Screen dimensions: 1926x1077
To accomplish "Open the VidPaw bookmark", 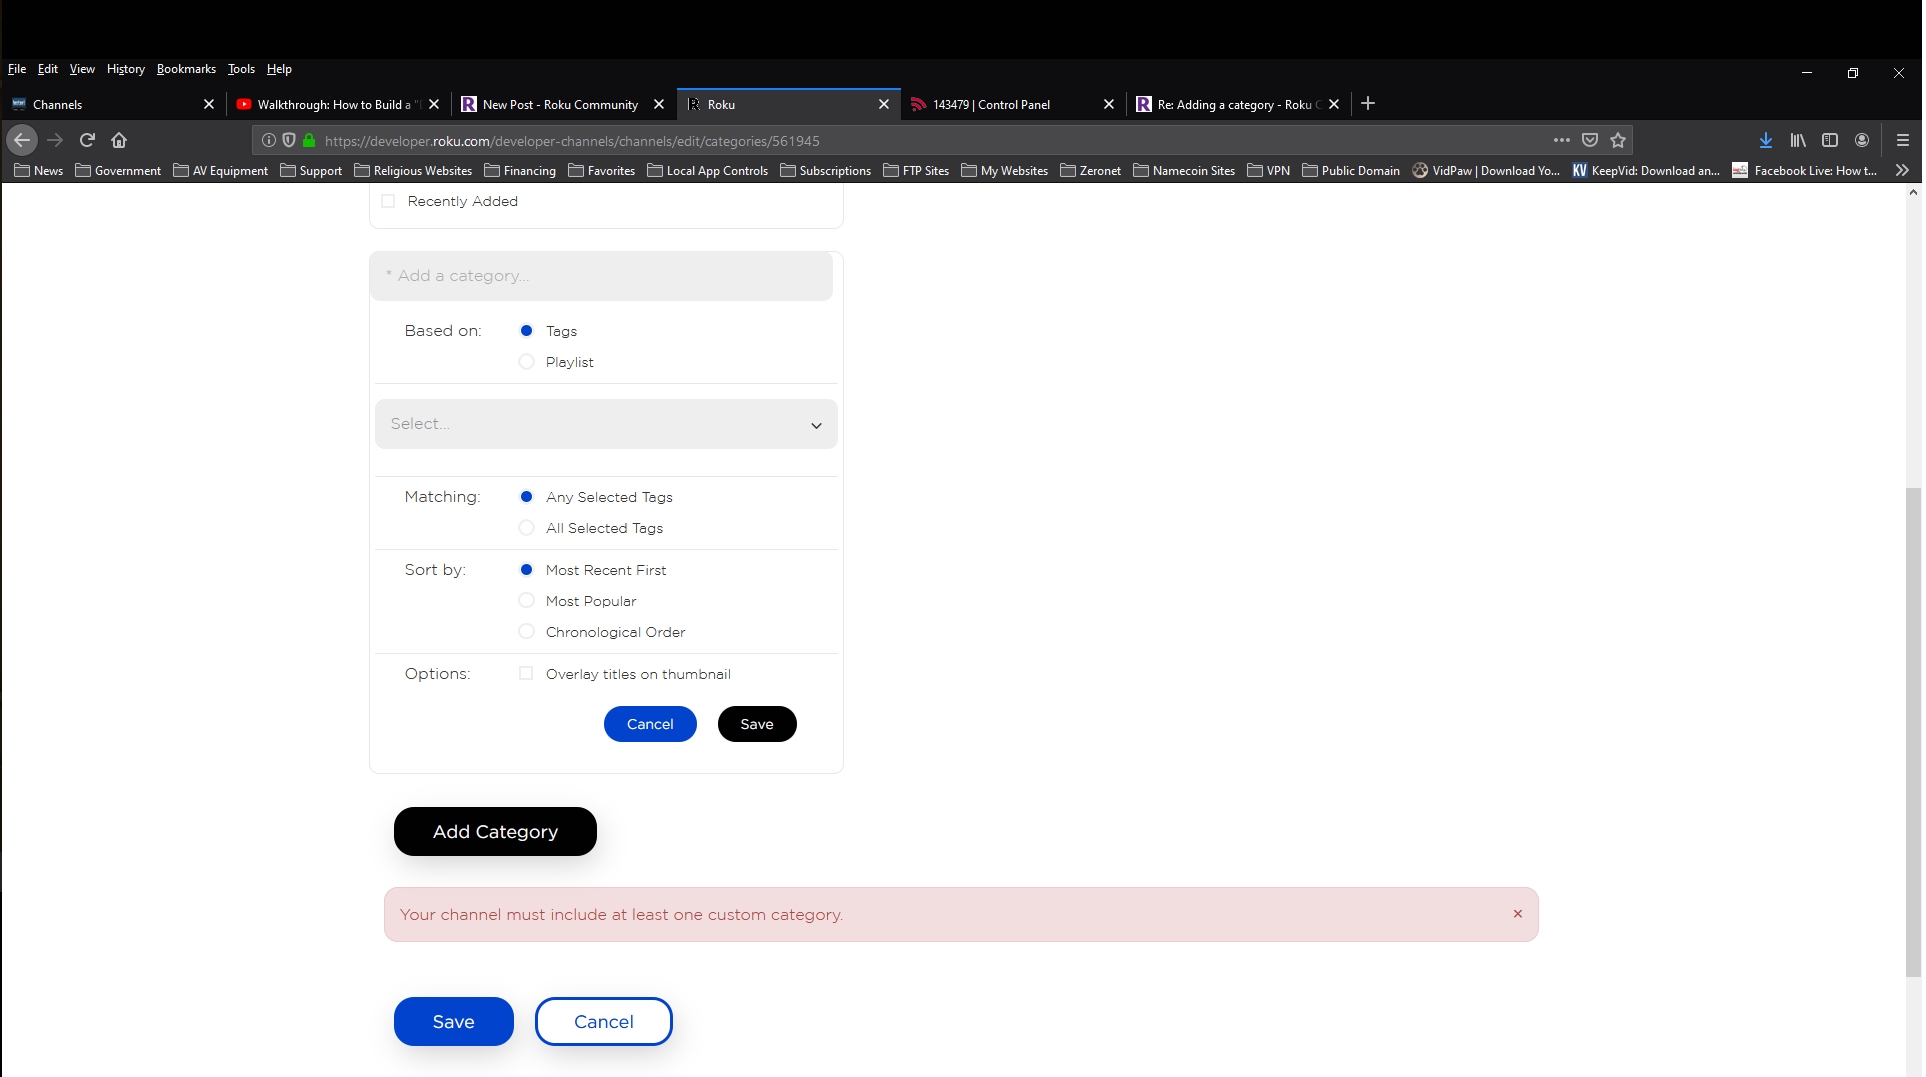I will (x=1486, y=170).
